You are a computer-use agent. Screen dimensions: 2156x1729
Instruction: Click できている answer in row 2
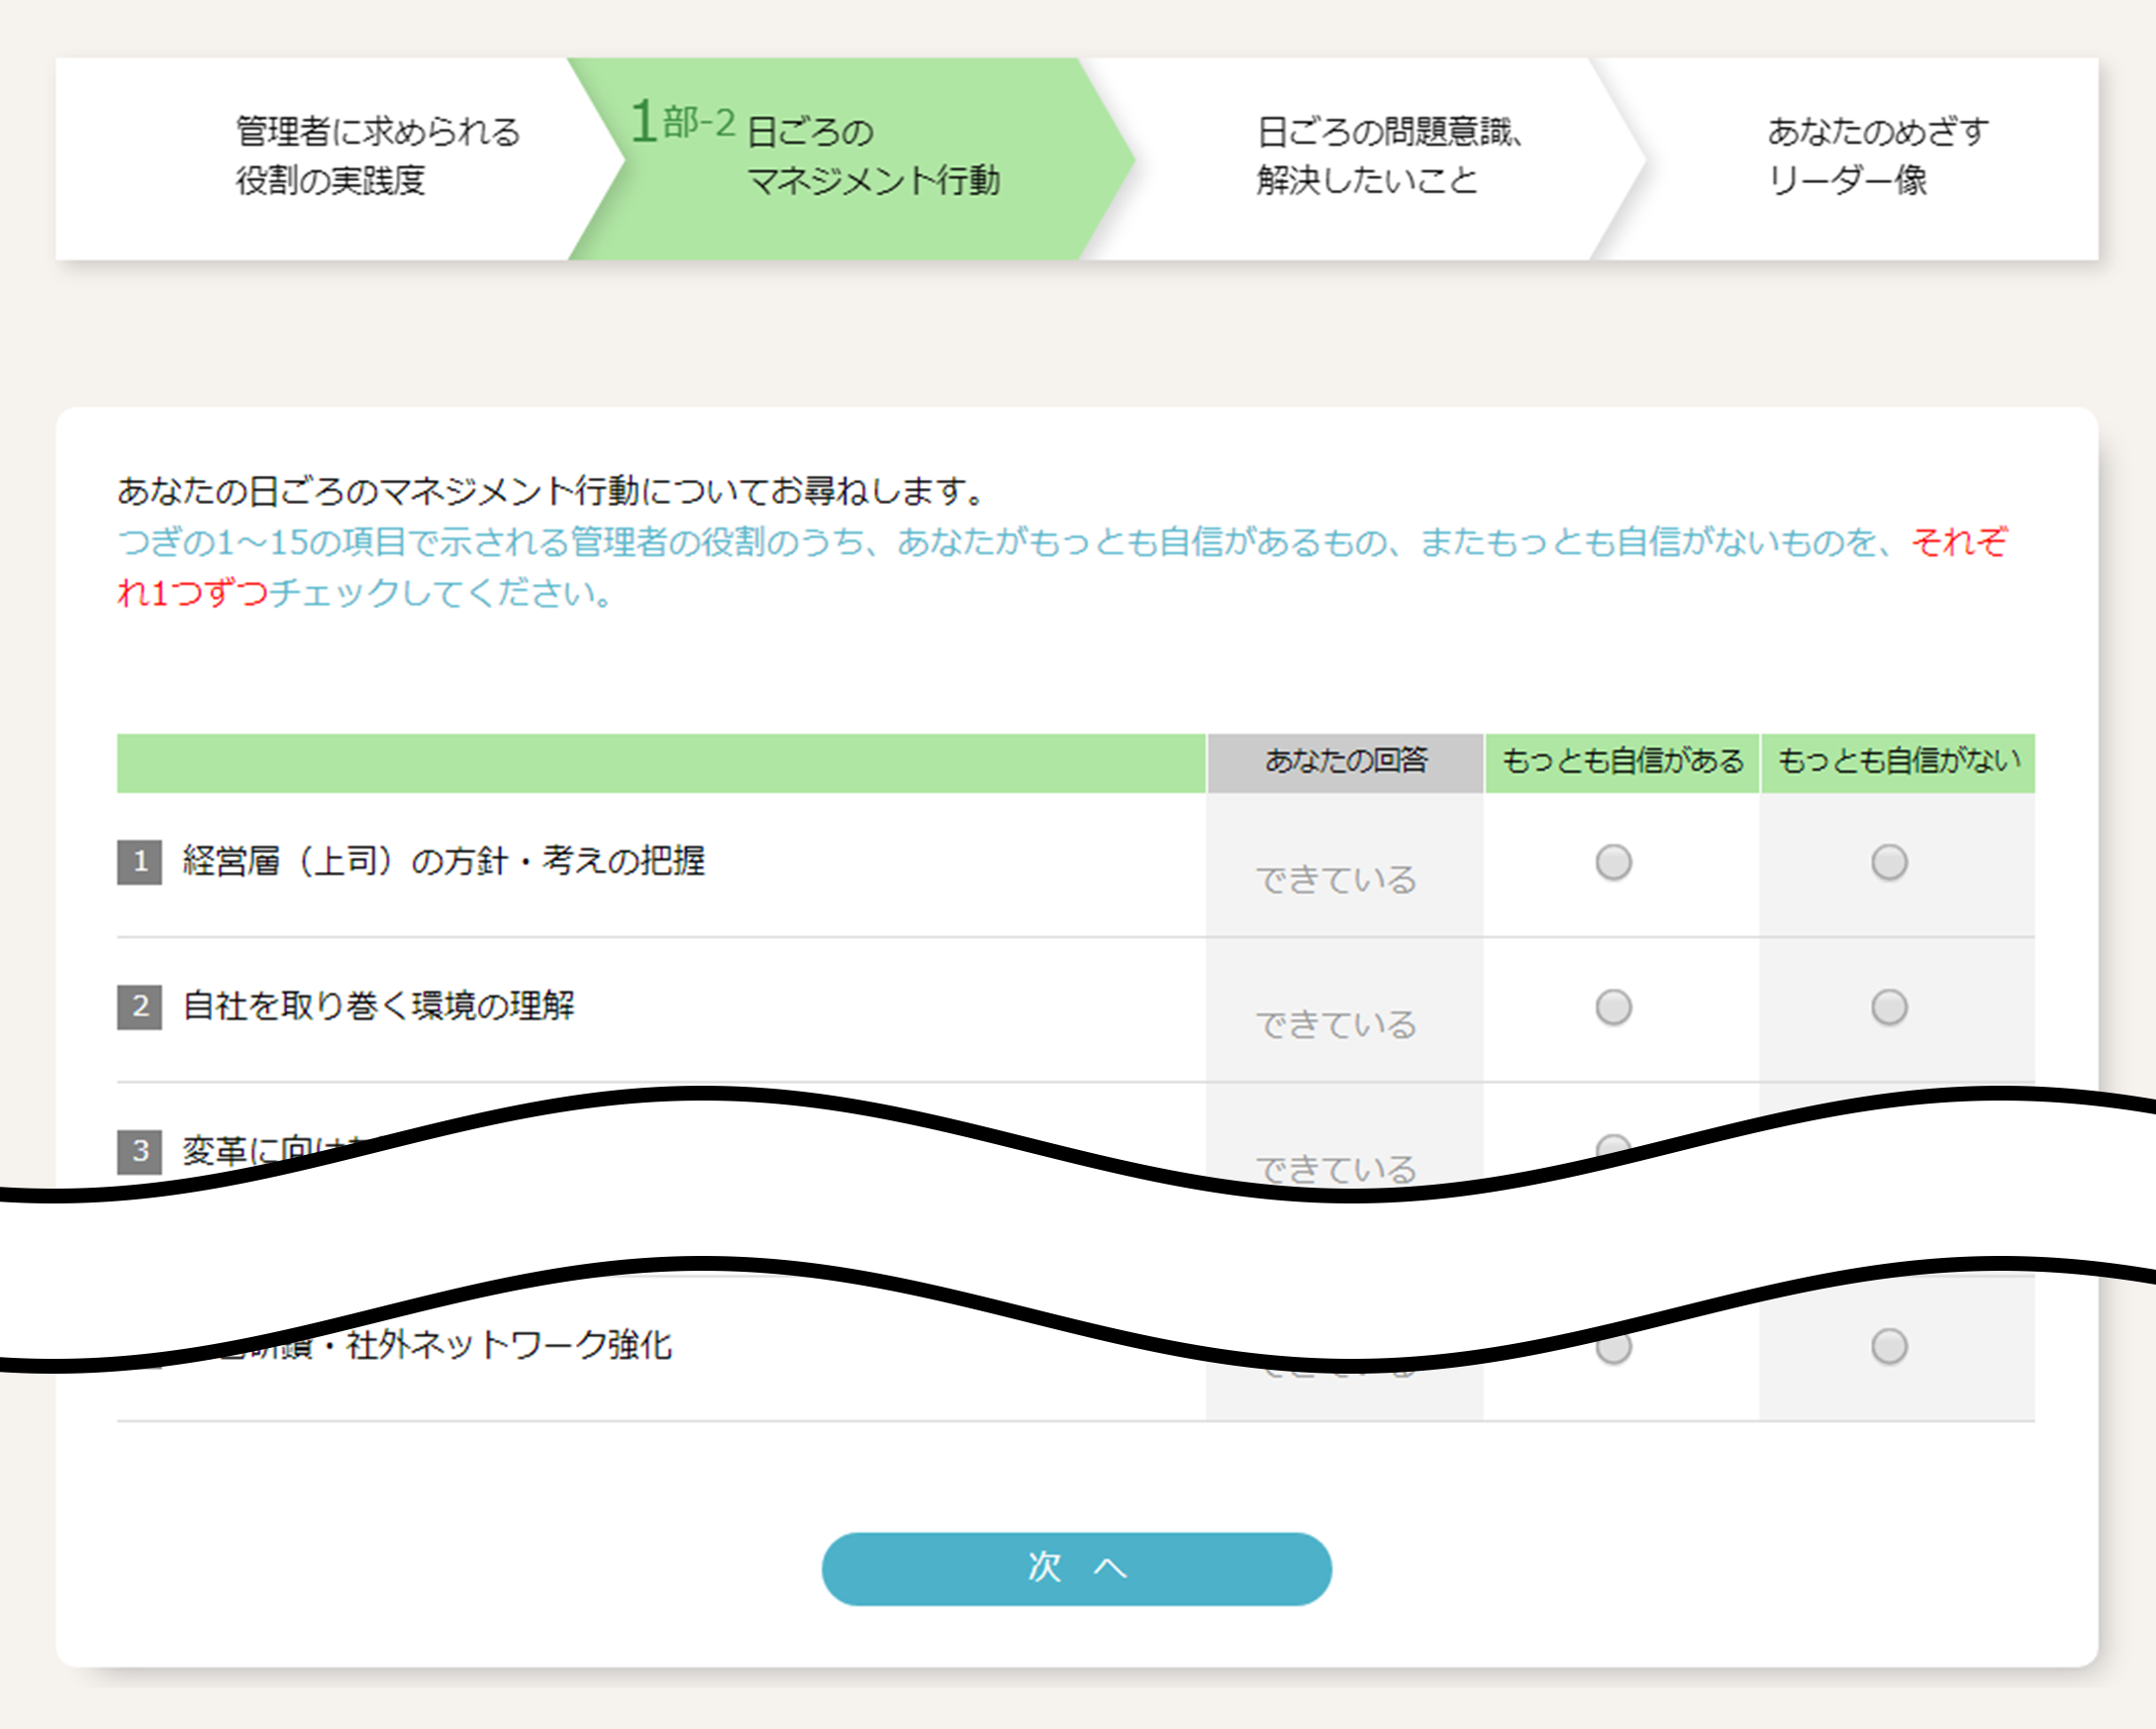tap(1336, 1025)
